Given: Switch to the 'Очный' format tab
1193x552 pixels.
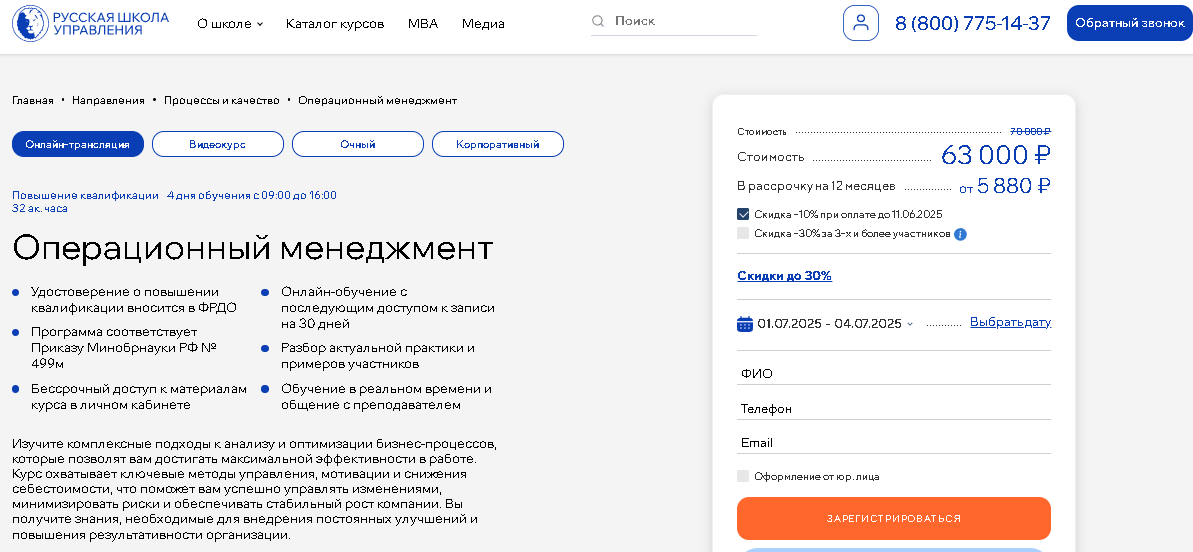Looking at the screenshot, I should pyautogui.click(x=357, y=145).
